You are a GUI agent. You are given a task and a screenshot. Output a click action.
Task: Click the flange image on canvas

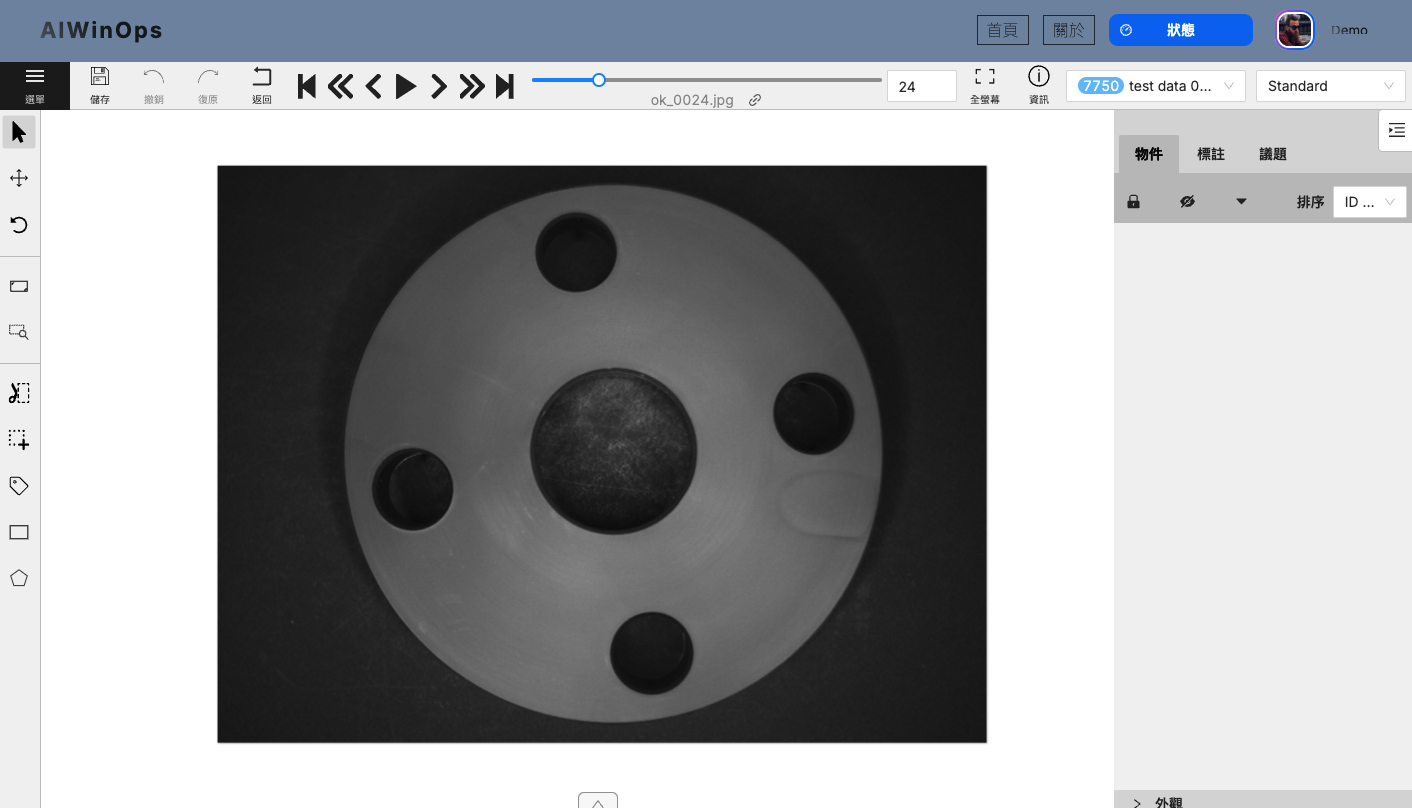coord(602,454)
